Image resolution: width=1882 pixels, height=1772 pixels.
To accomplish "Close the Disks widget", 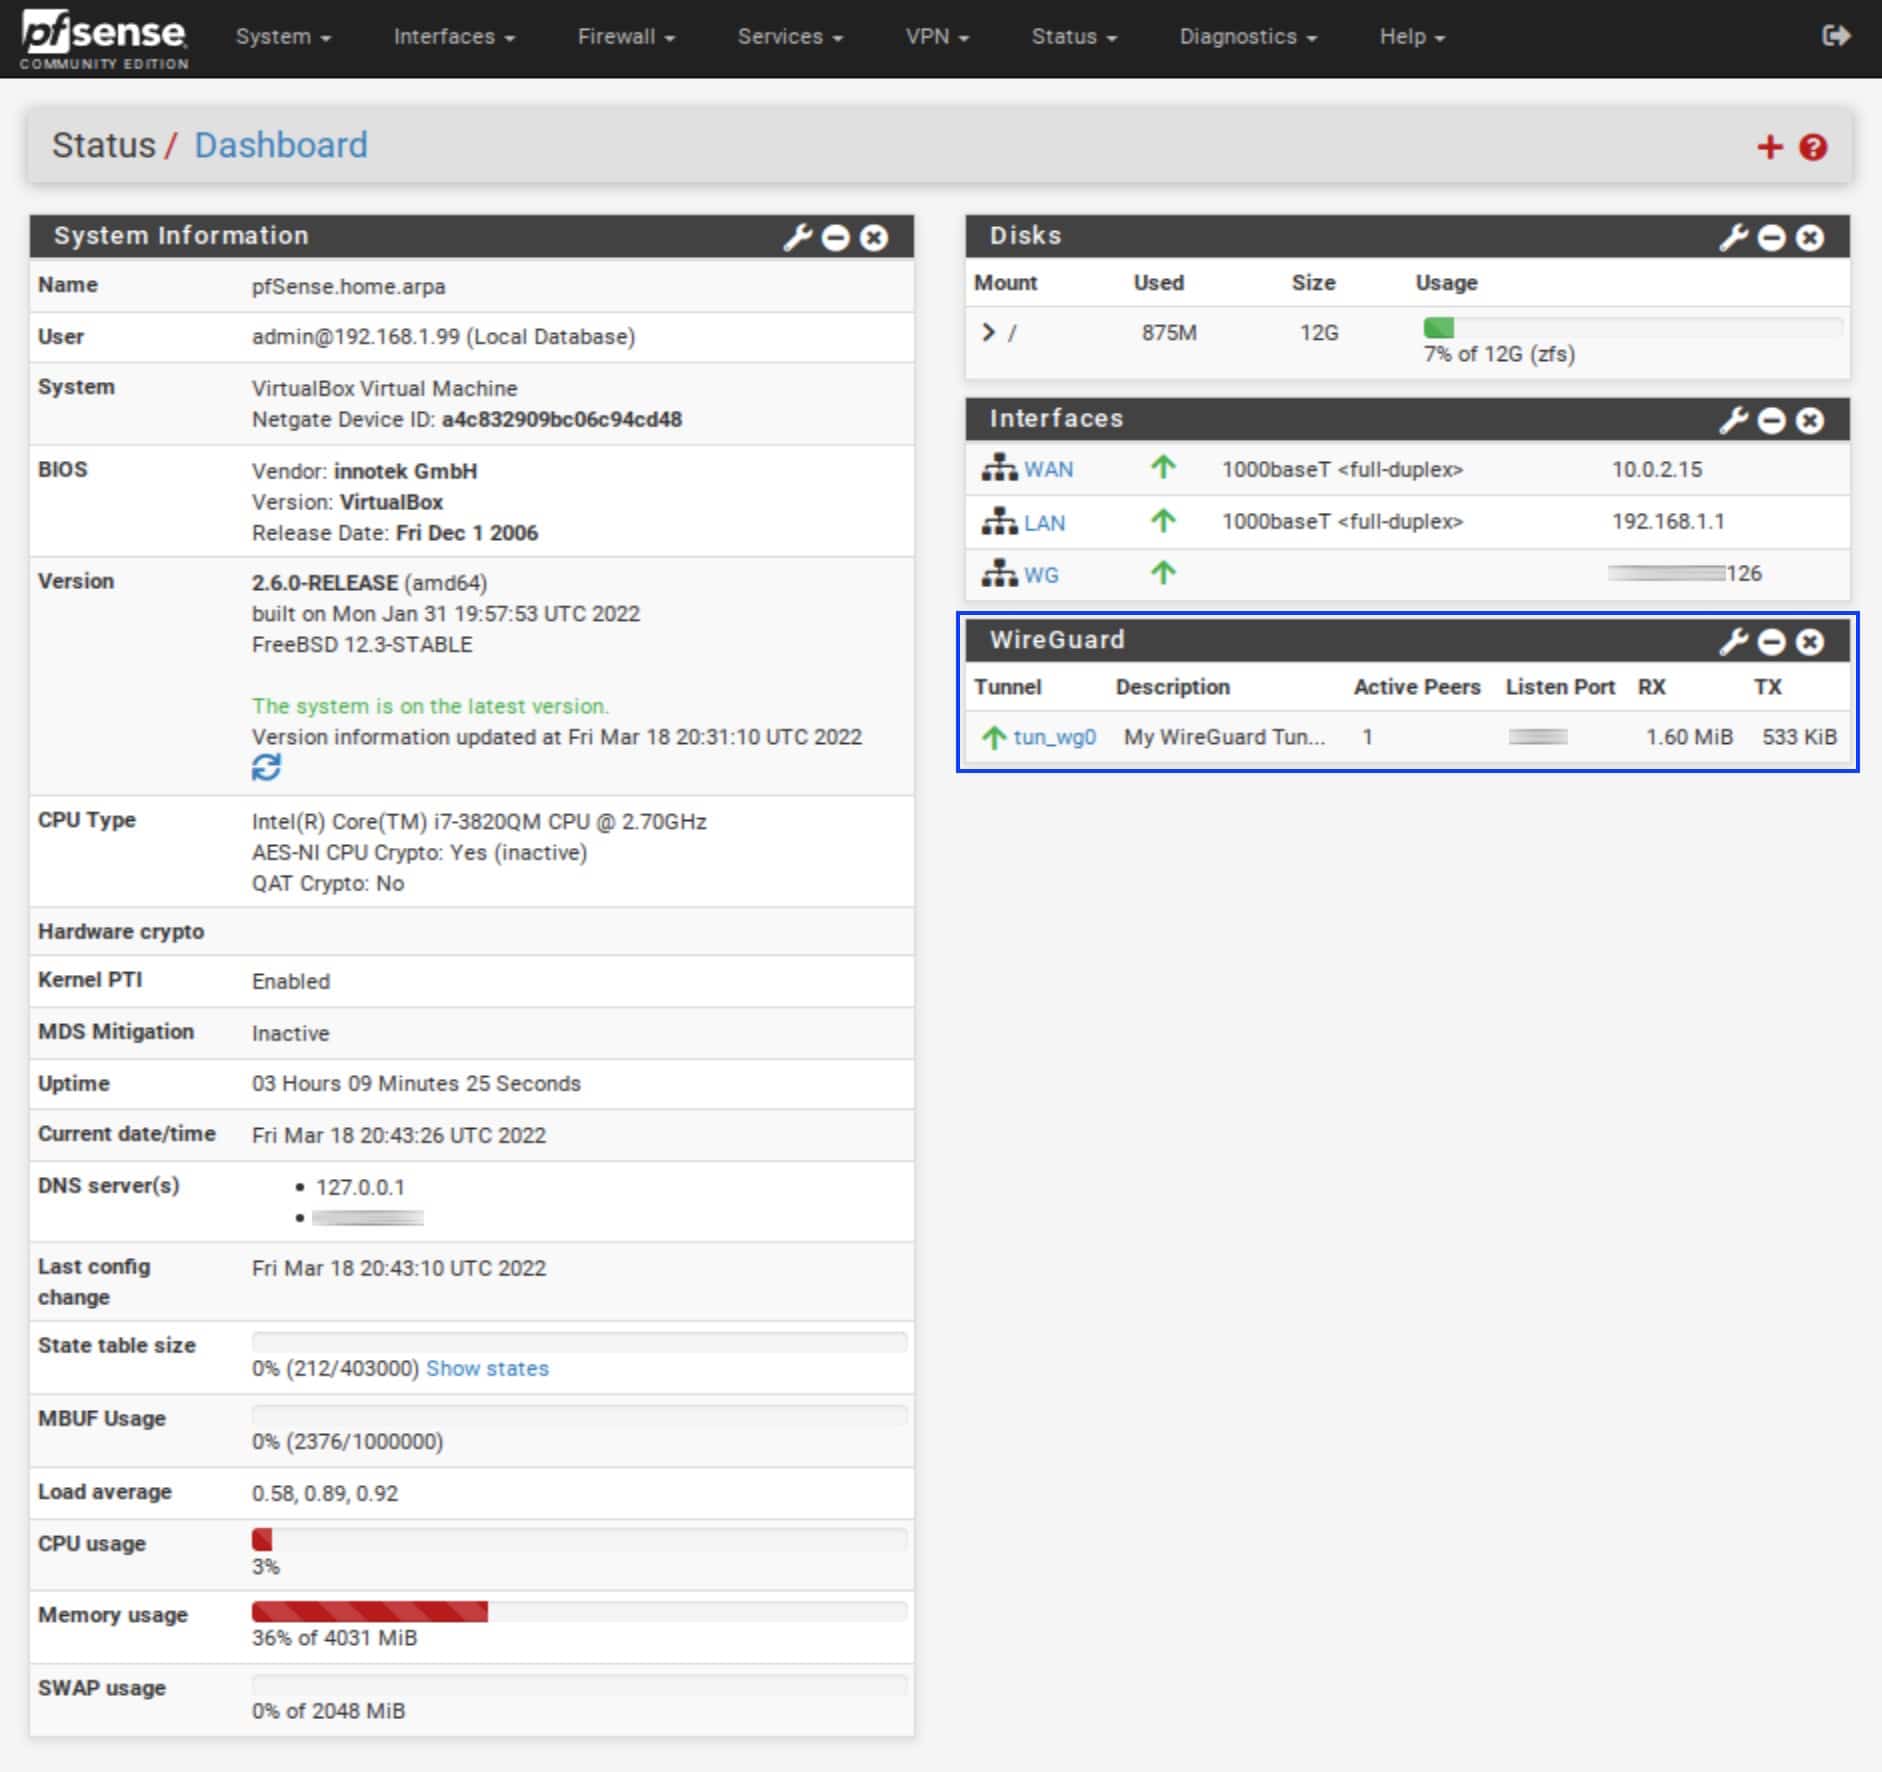I will point(1809,238).
